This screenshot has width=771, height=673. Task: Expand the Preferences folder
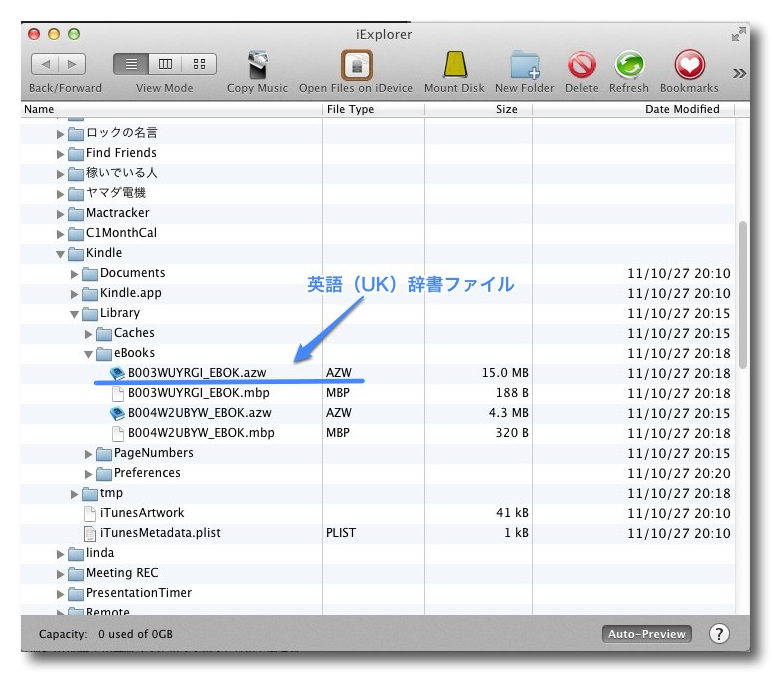[88, 474]
